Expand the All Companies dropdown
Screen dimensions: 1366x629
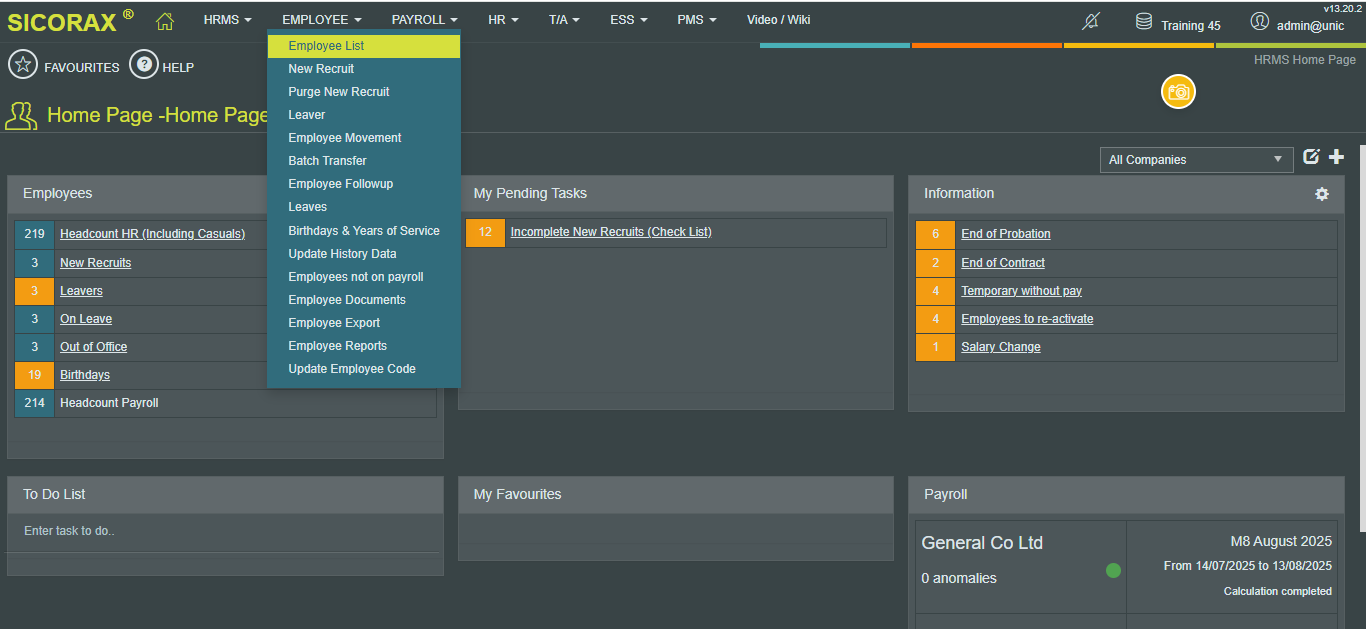(x=1196, y=160)
